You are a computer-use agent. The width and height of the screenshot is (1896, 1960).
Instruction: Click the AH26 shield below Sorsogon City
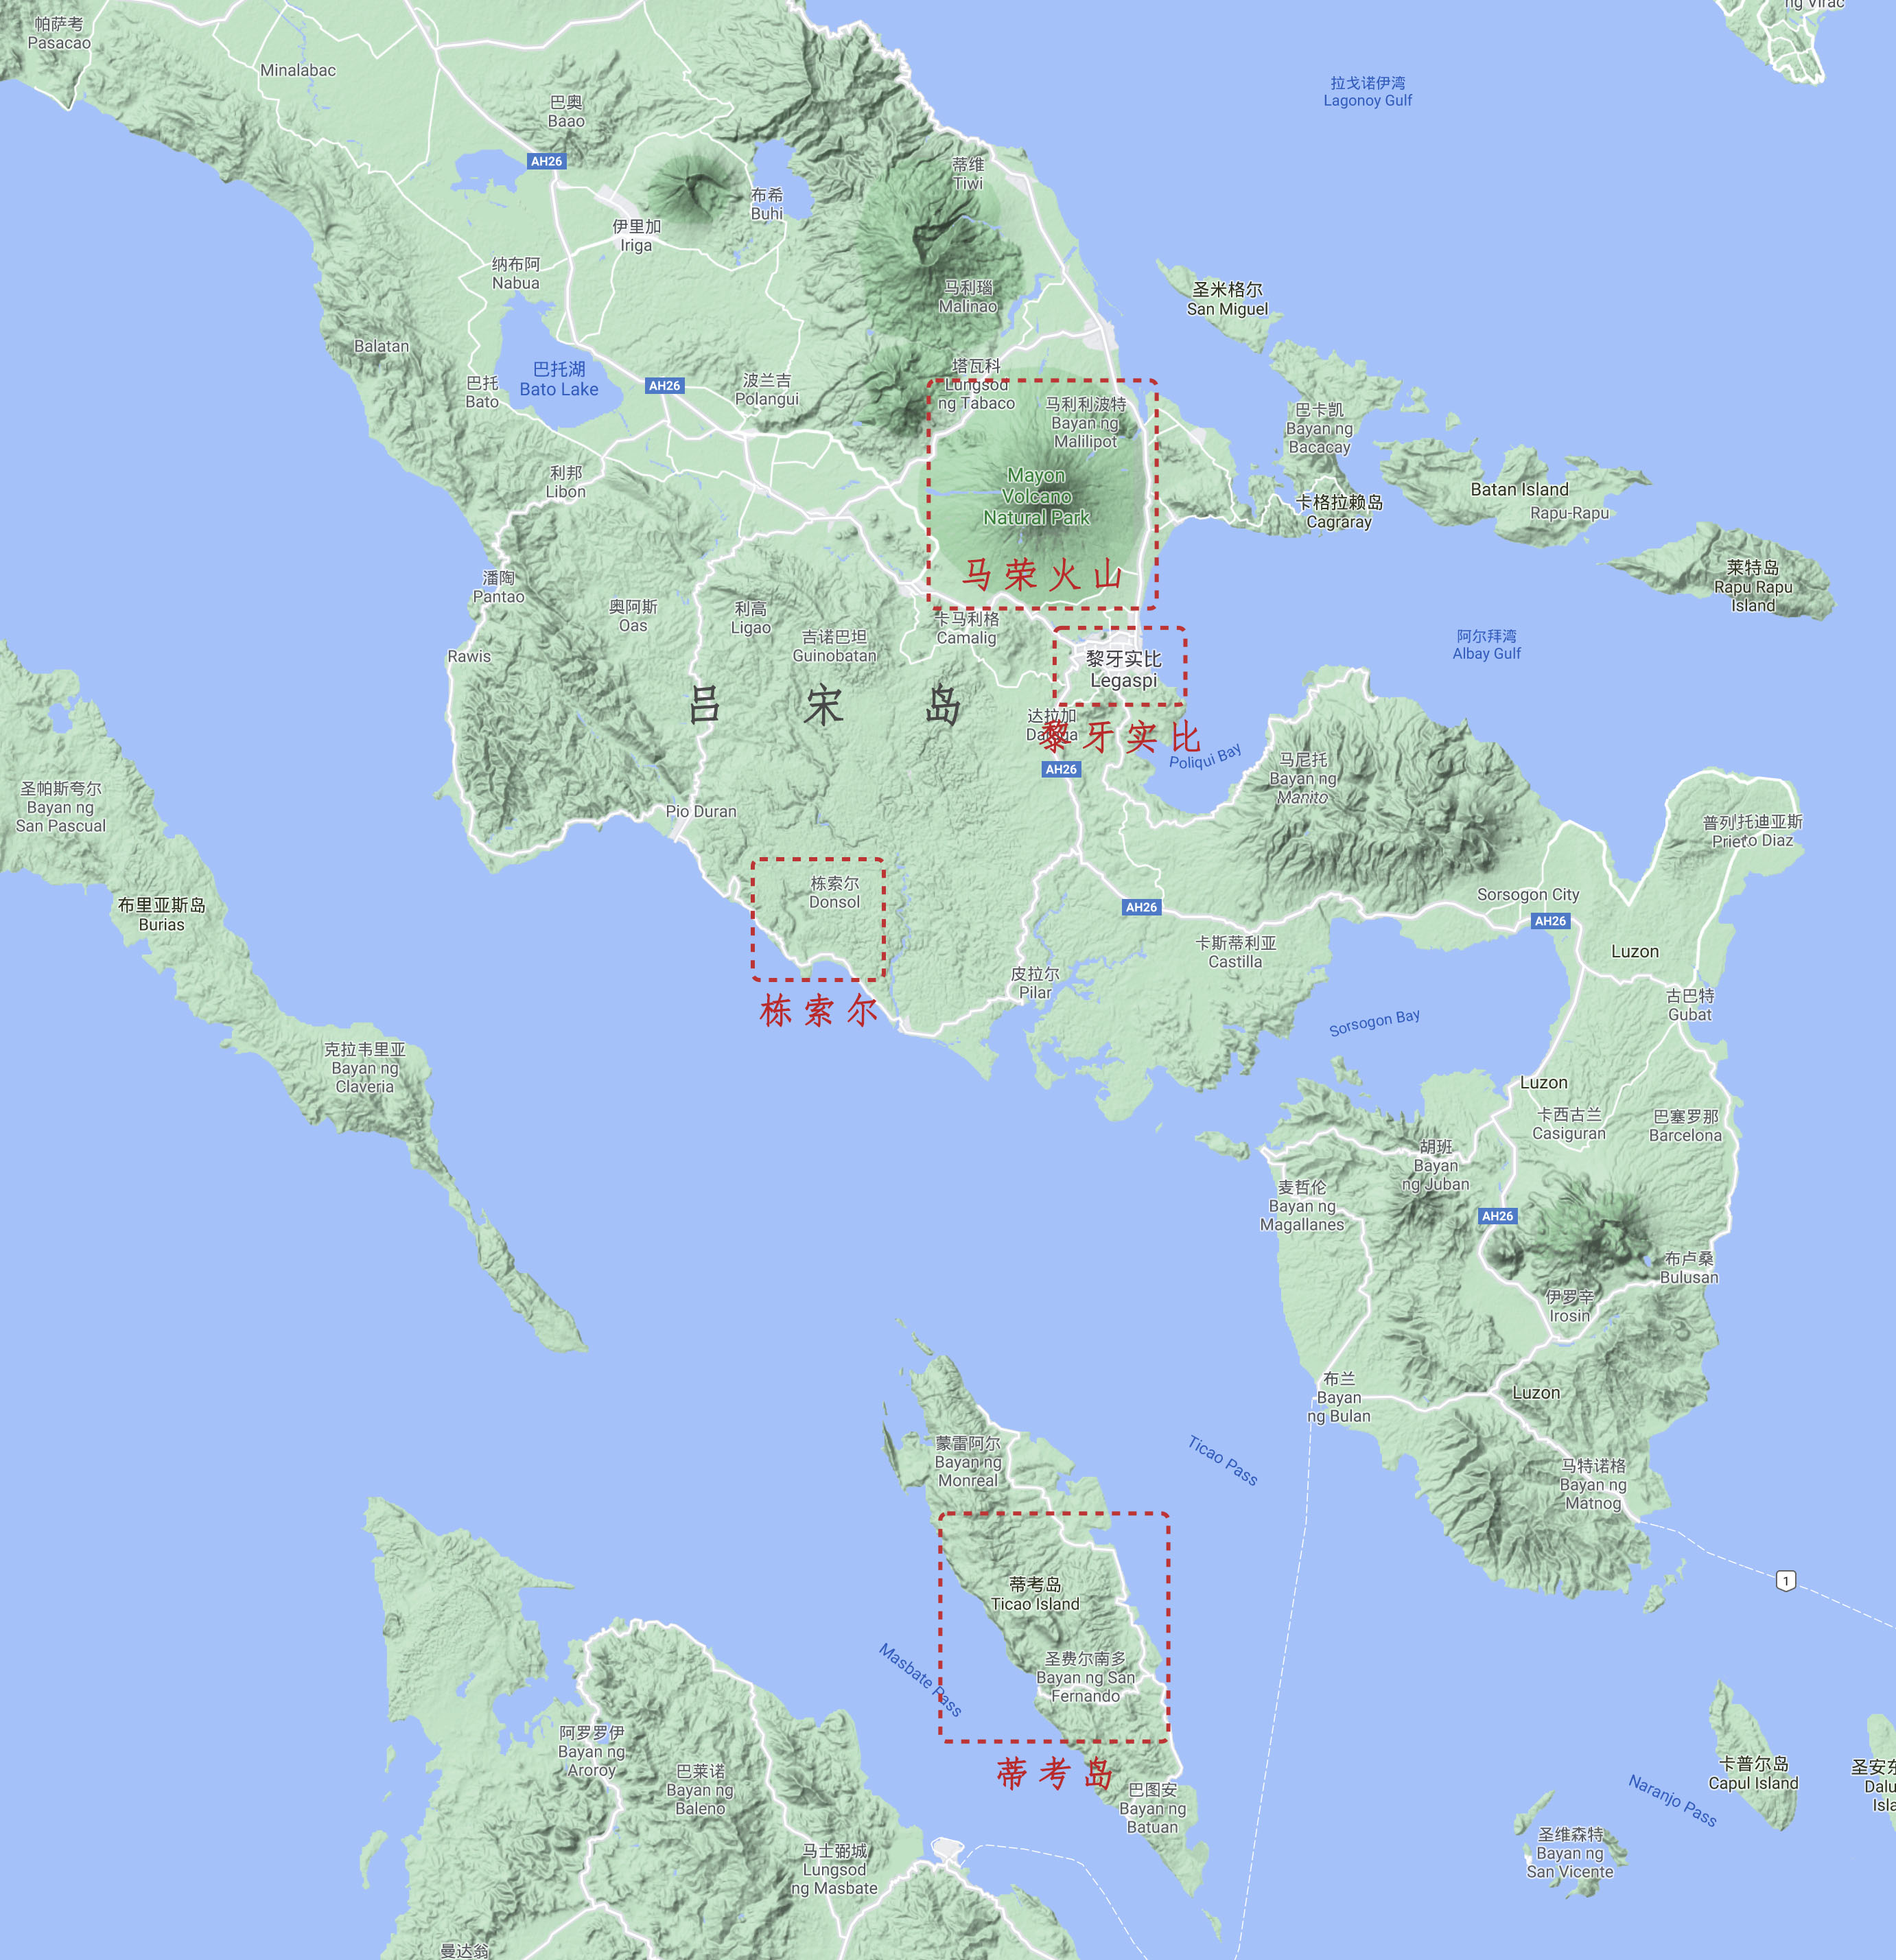tap(1550, 921)
